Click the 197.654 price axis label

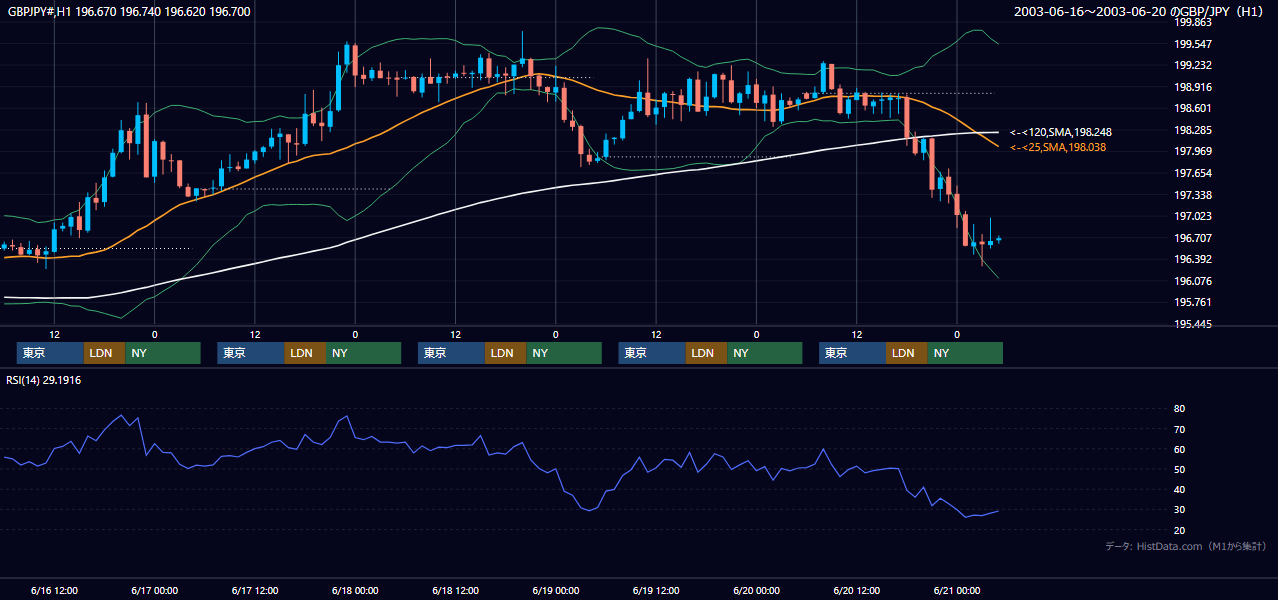[1193, 173]
